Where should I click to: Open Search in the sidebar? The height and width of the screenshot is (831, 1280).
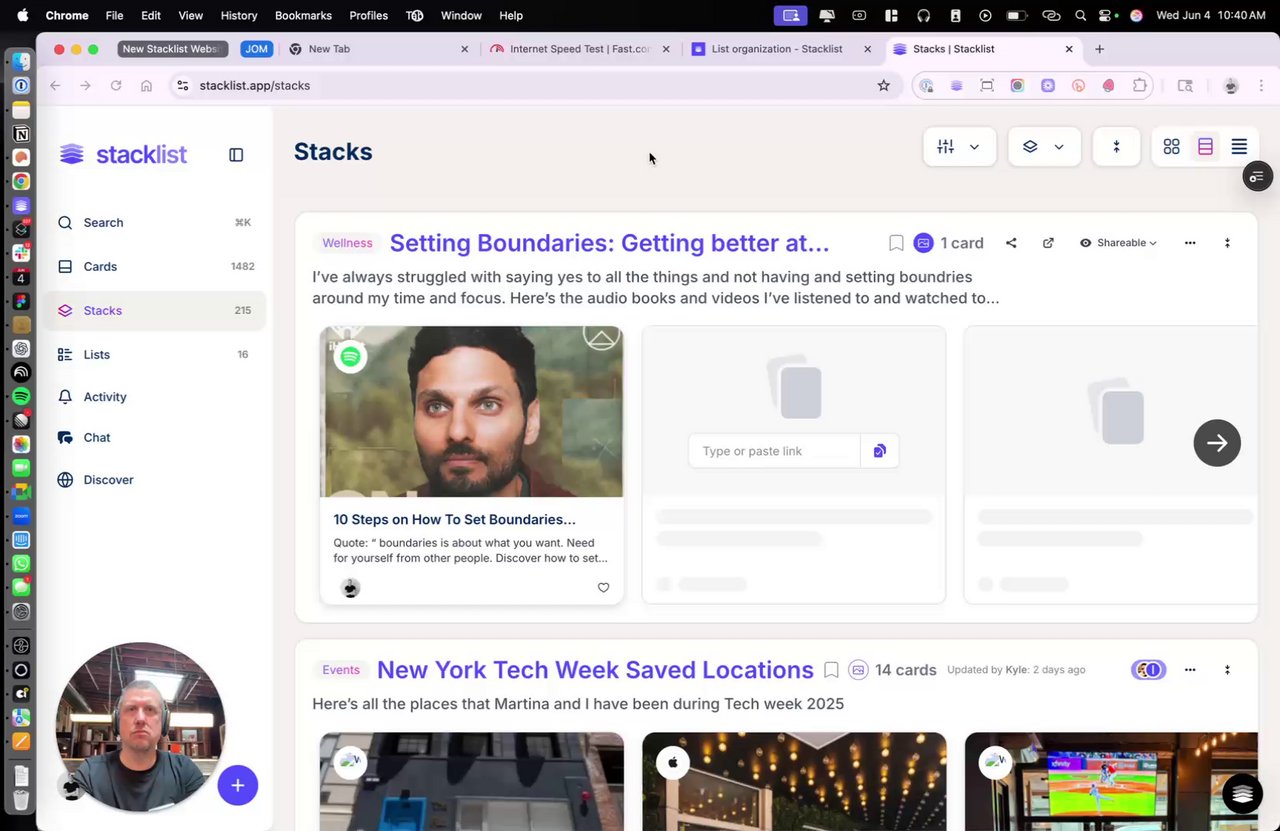click(155, 223)
